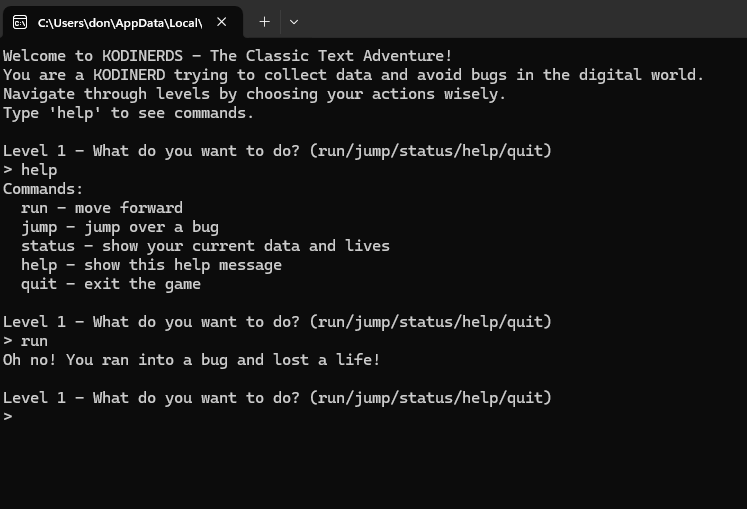Viewport: 747px width, 509px height.
Task: Expand the new tab profile dropdown
Action: [x=294, y=22]
